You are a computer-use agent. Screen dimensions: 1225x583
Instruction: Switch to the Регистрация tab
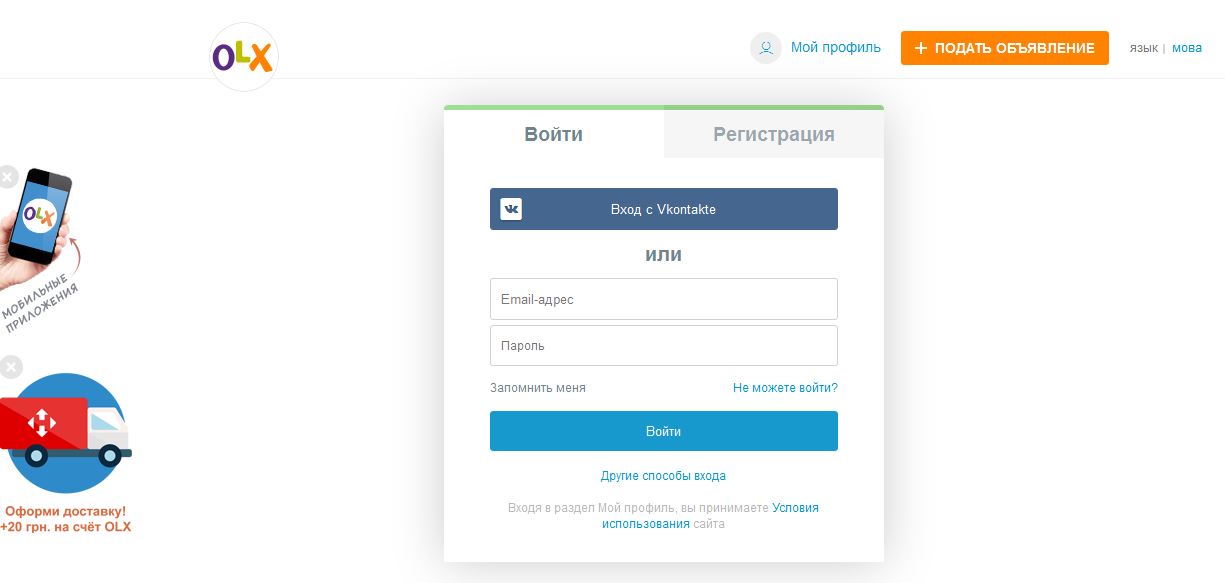774,134
